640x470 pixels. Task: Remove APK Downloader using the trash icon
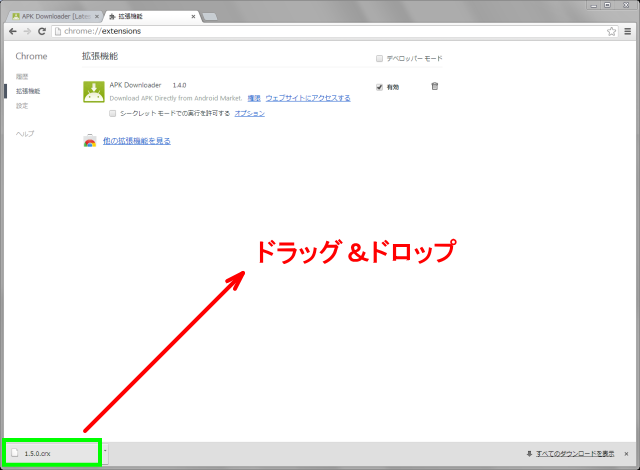click(x=434, y=87)
